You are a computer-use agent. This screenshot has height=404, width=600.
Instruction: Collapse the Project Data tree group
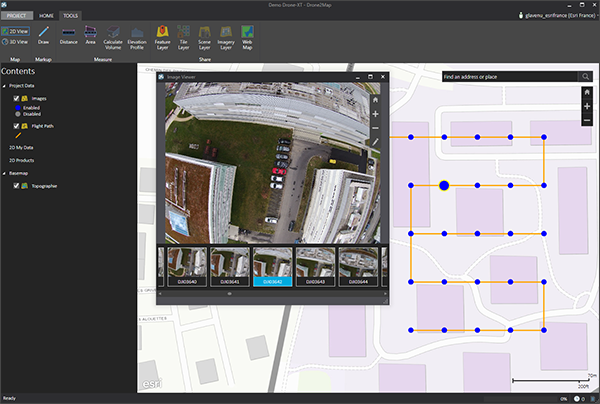[4, 86]
